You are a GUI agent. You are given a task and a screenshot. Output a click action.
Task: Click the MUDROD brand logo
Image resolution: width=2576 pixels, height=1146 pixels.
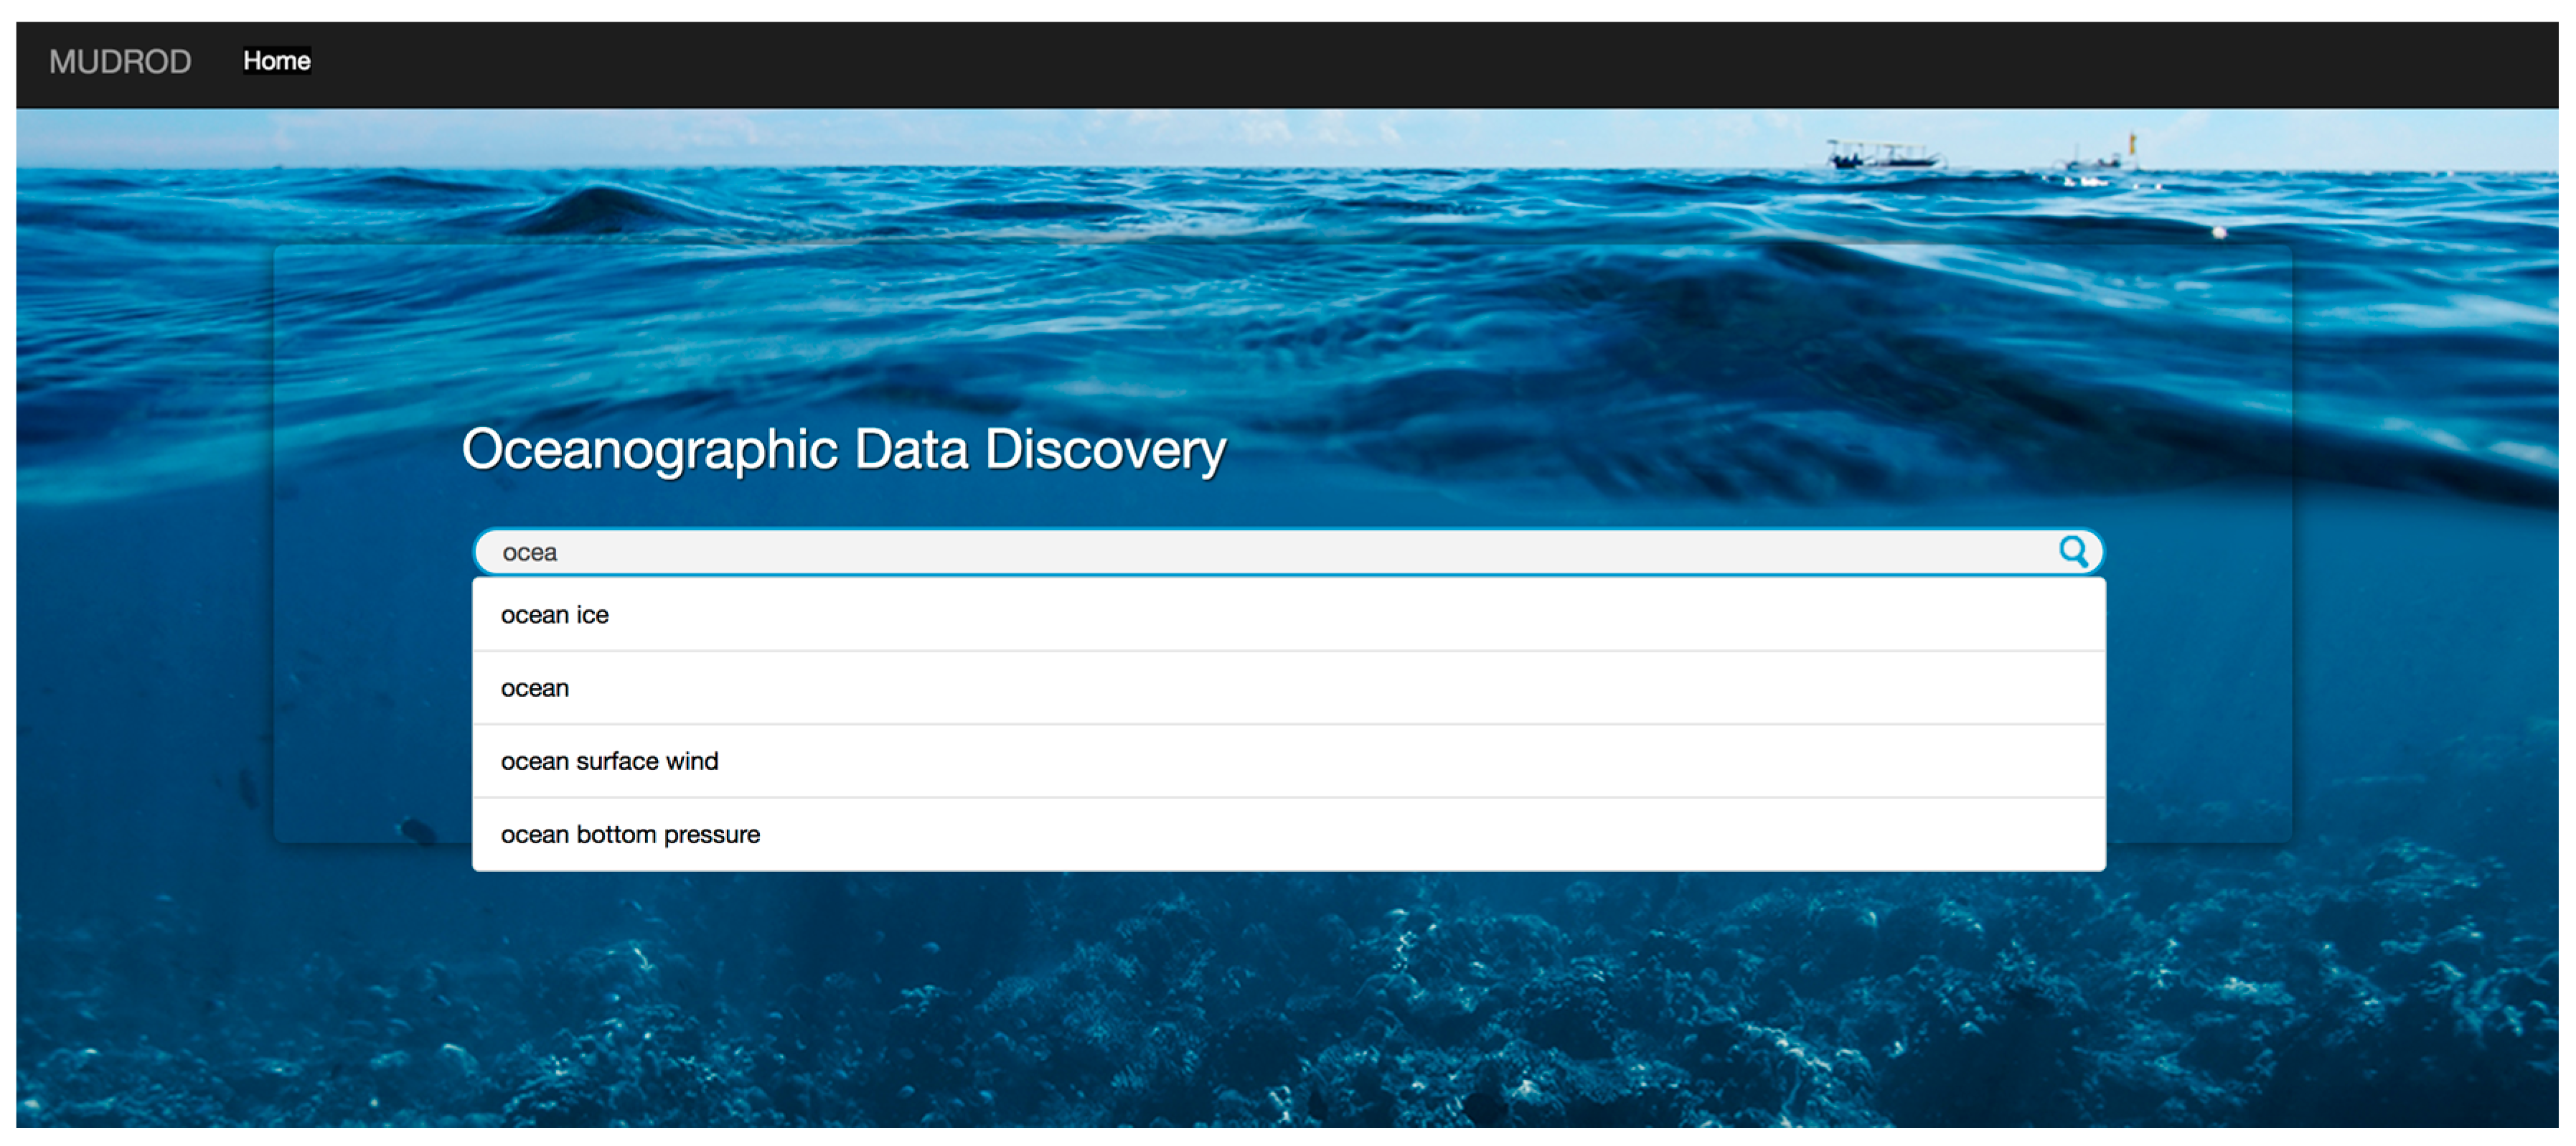click(x=120, y=62)
